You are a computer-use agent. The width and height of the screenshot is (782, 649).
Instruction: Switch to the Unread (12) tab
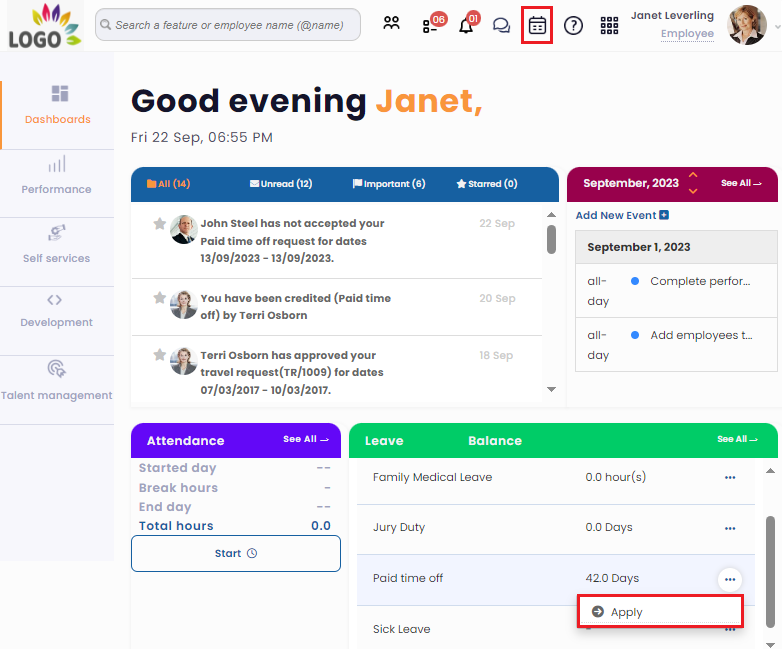(x=281, y=184)
